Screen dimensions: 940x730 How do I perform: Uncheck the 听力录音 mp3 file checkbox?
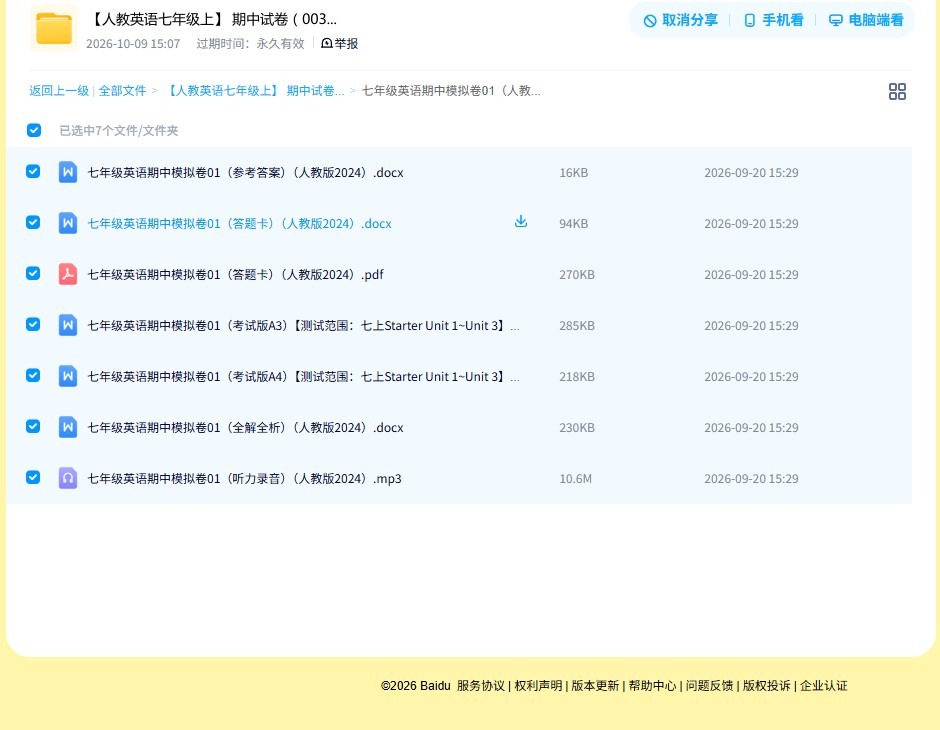pyautogui.click(x=33, y=478)
